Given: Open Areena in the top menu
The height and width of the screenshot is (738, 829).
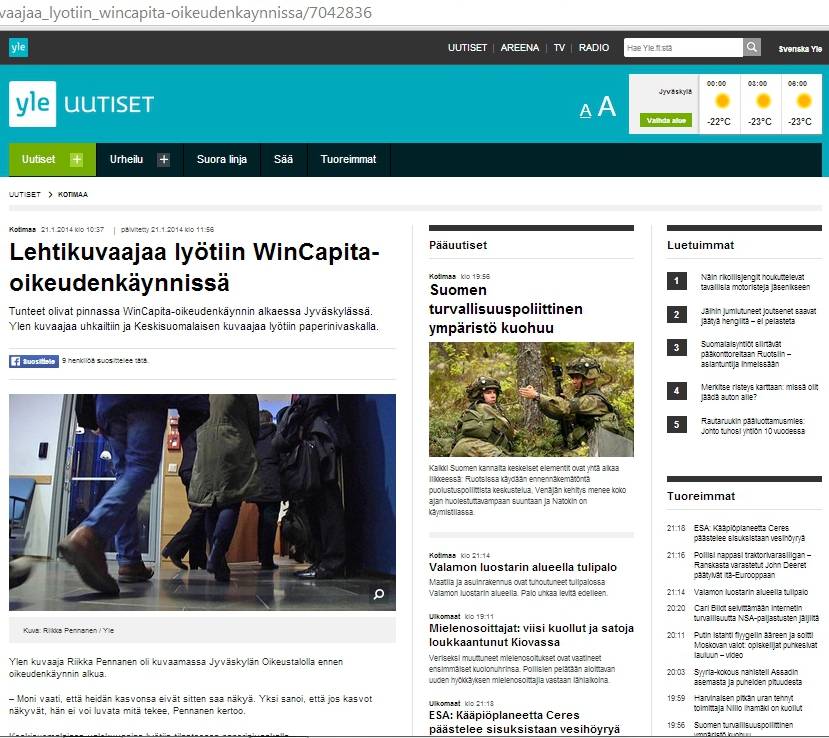Looking at the screenshot, I should [x=519, y=47].
